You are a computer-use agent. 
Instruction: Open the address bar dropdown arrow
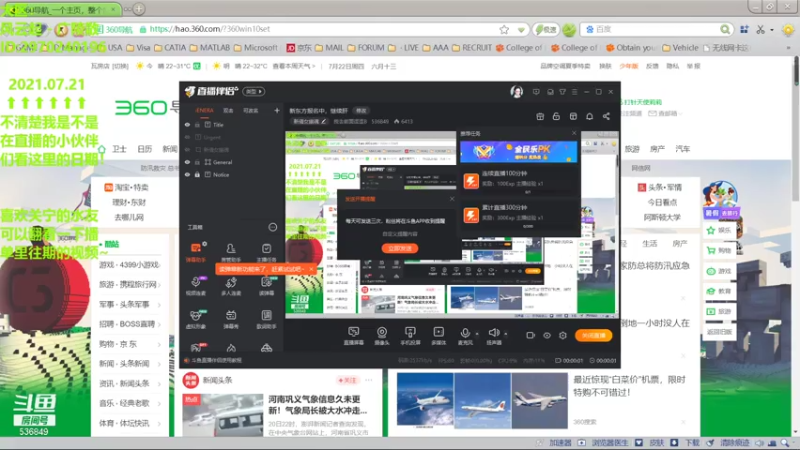click(521, 30)
